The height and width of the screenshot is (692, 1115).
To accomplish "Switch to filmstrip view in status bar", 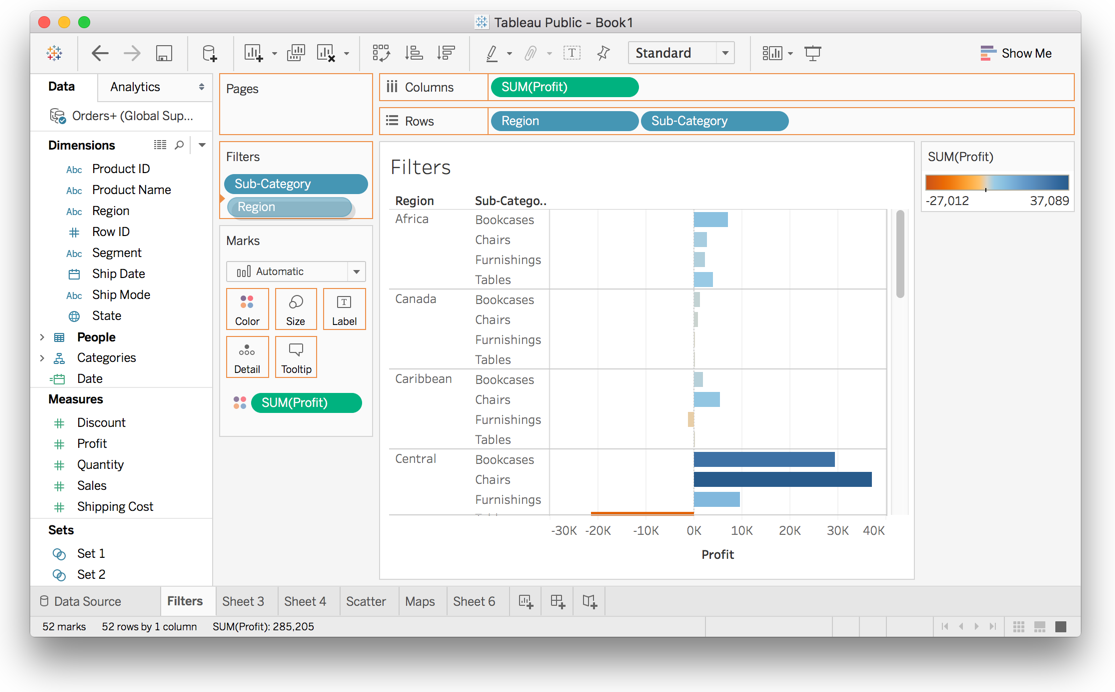I will (x=1040, y=627).
